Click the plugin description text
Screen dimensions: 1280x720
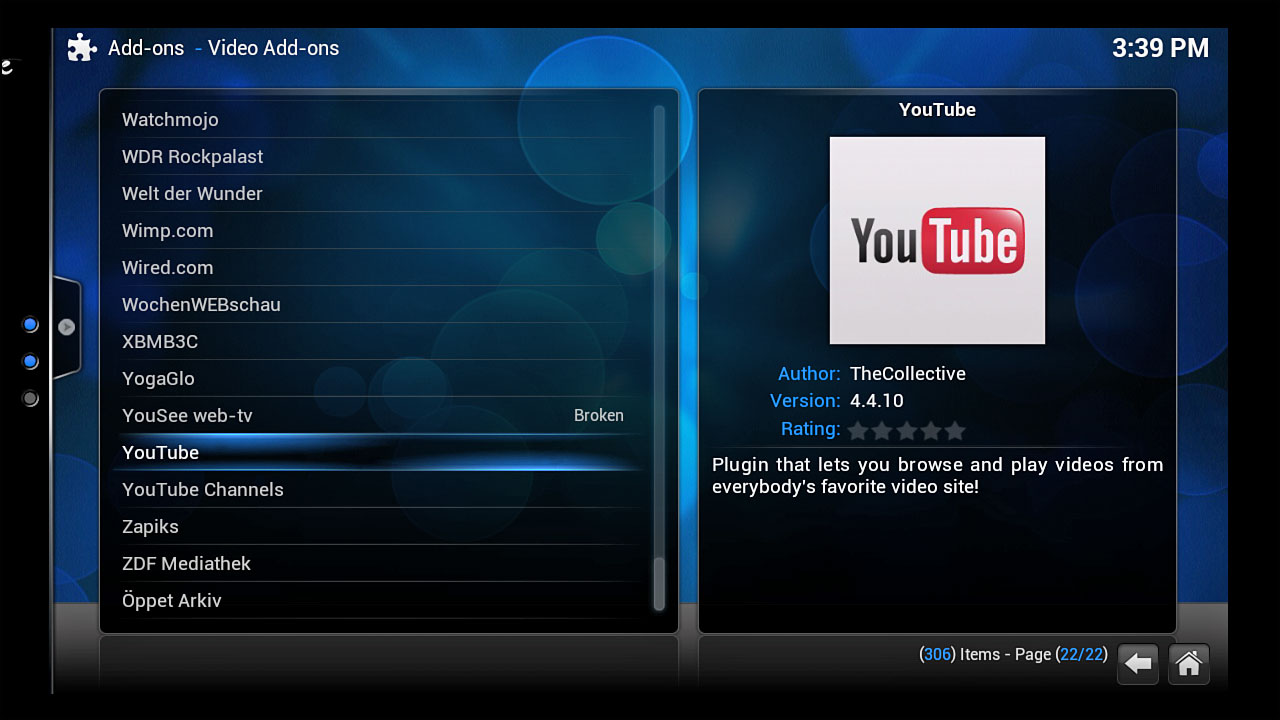coord(937,475)
